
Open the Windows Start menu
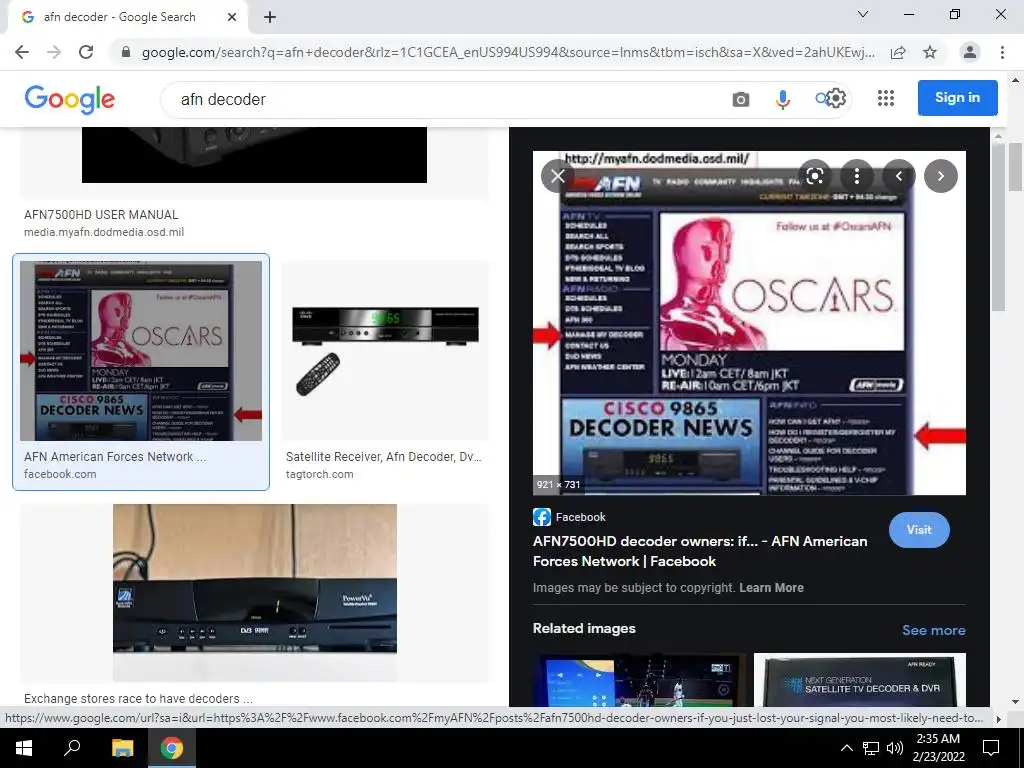pos(24,748)
